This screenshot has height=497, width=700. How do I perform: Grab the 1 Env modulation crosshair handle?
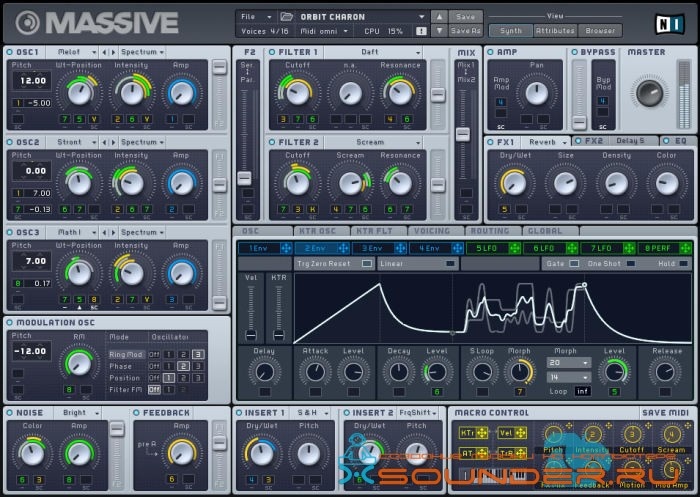pyautogui.click(x=286, y=248)
